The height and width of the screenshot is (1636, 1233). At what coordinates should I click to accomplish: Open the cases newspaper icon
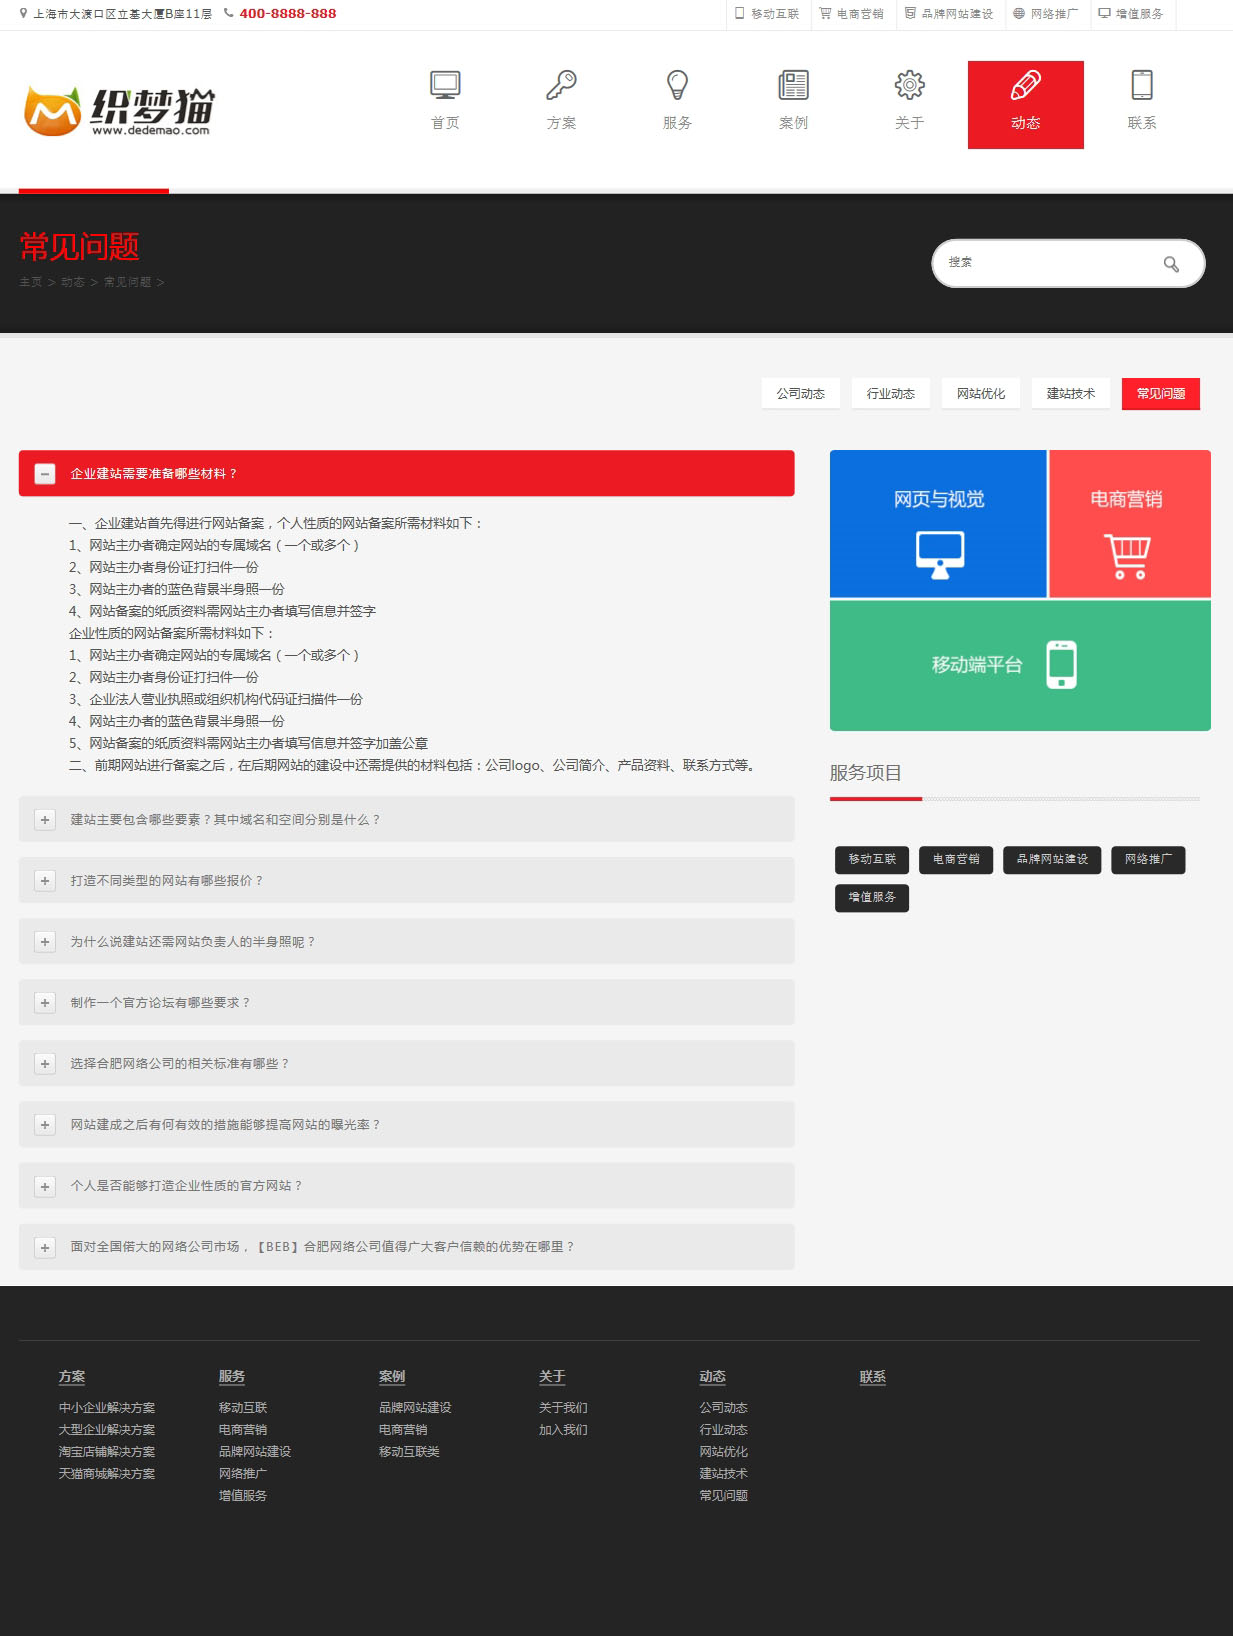click(793, 86)
